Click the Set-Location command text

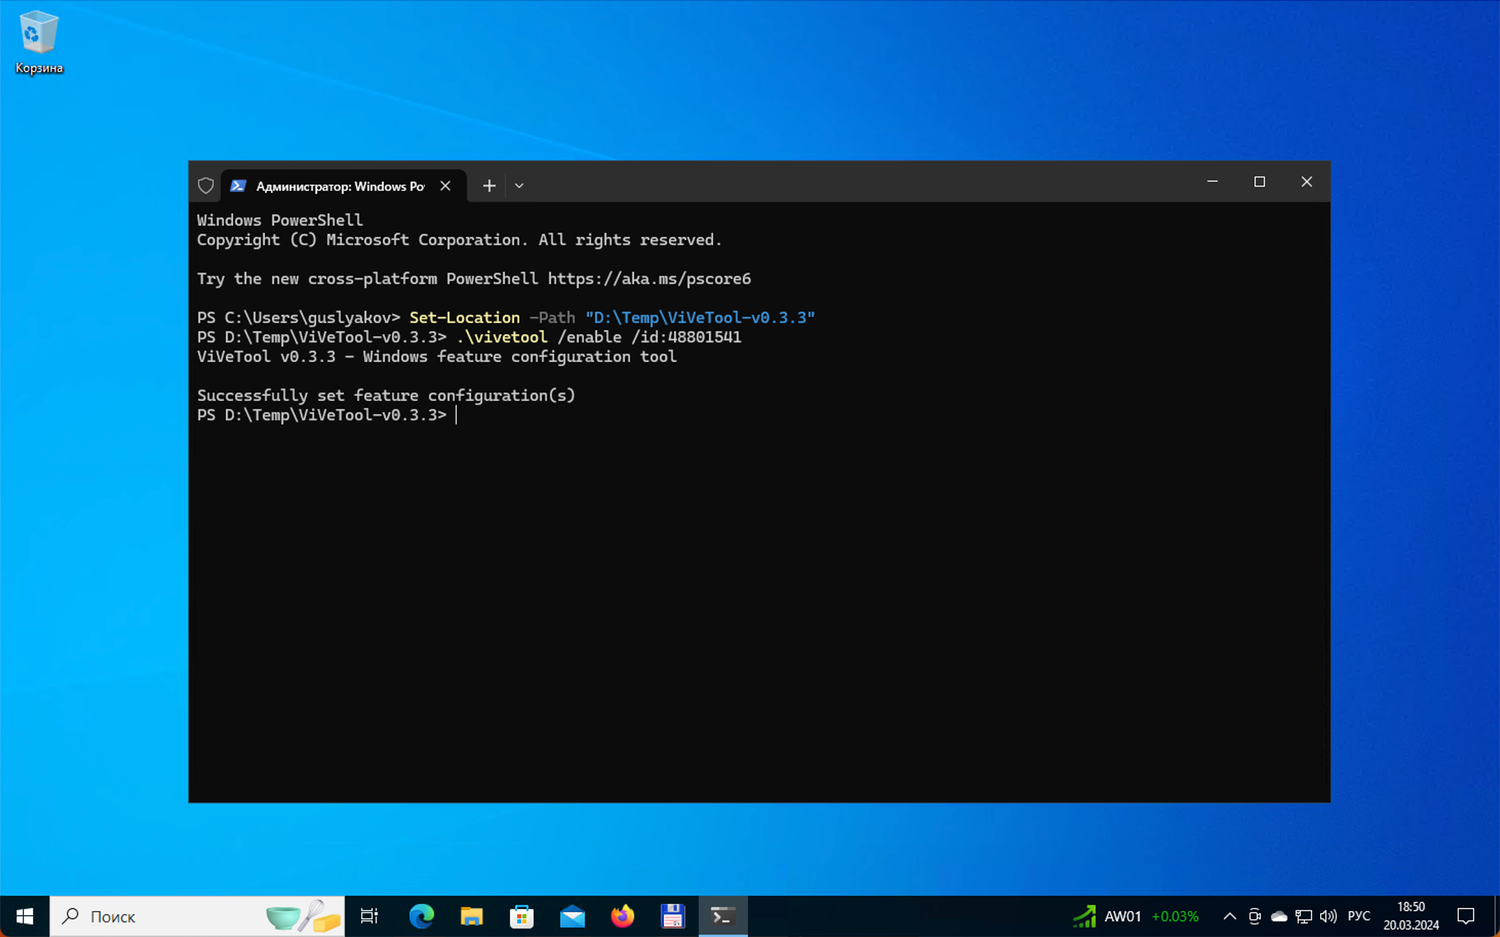click(464, 318)
